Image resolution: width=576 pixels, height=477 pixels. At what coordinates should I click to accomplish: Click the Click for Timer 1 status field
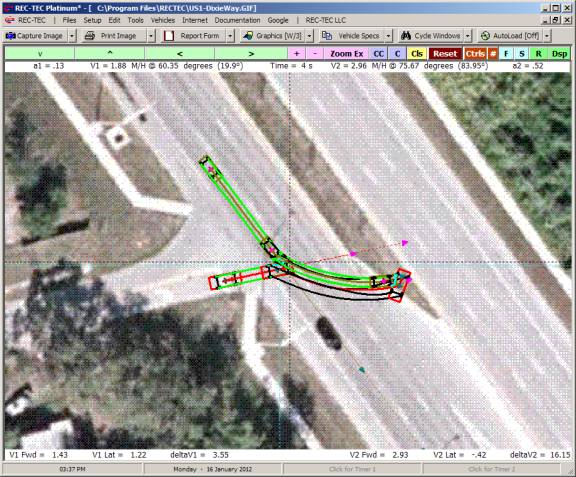click(x=352, y=469)
